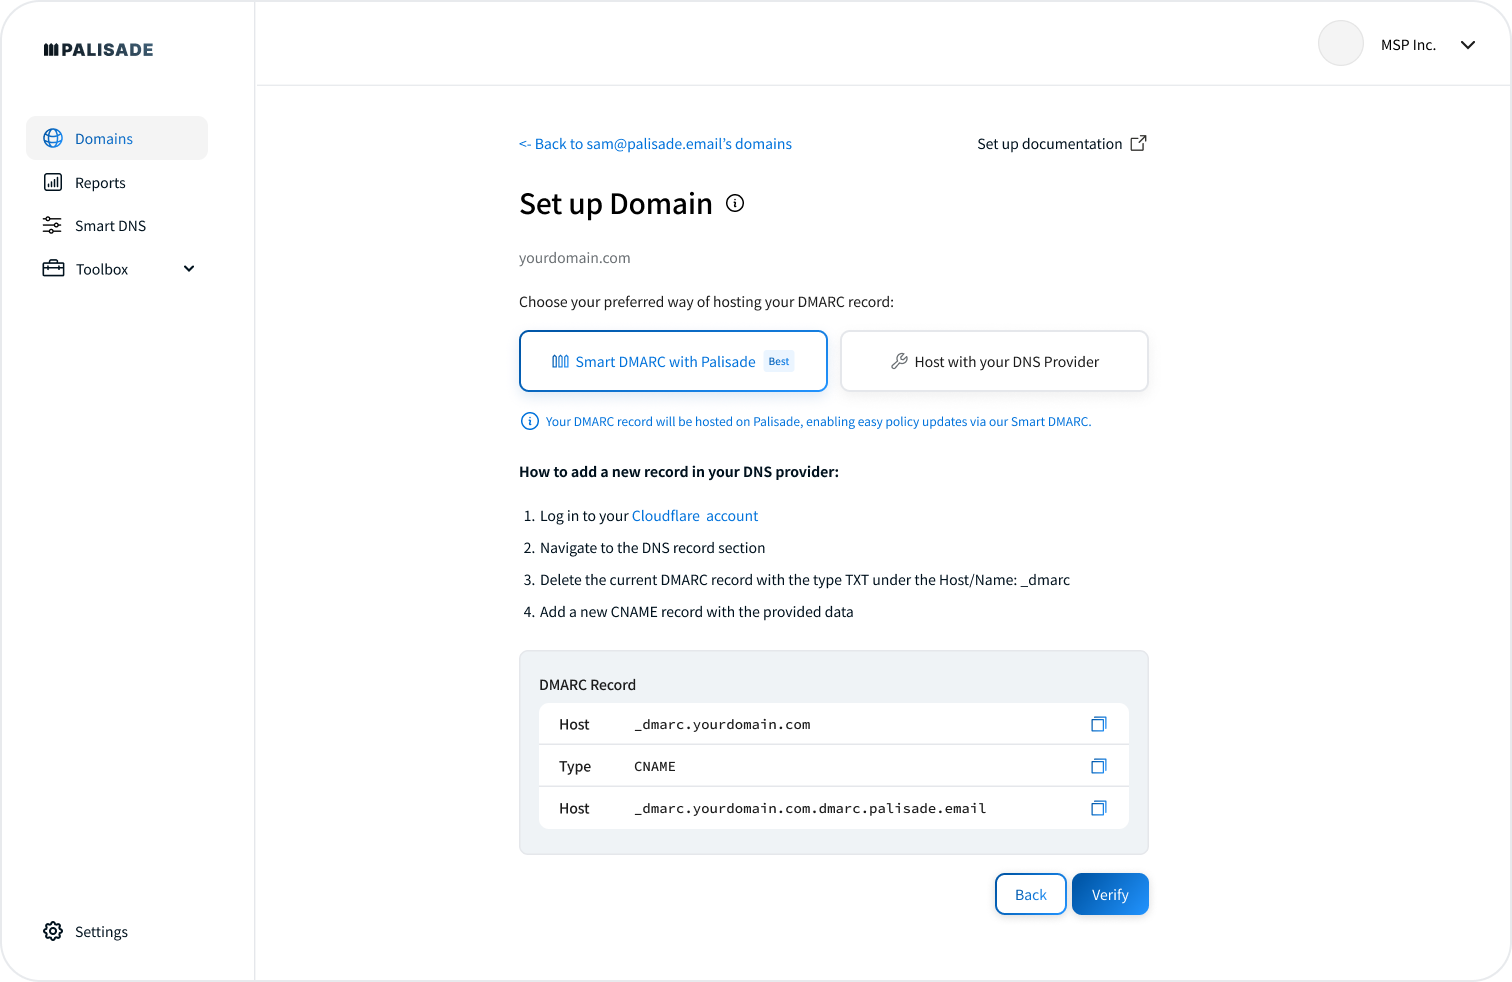Go to the Reports page
1512x982 pixels.
[100, 183]
